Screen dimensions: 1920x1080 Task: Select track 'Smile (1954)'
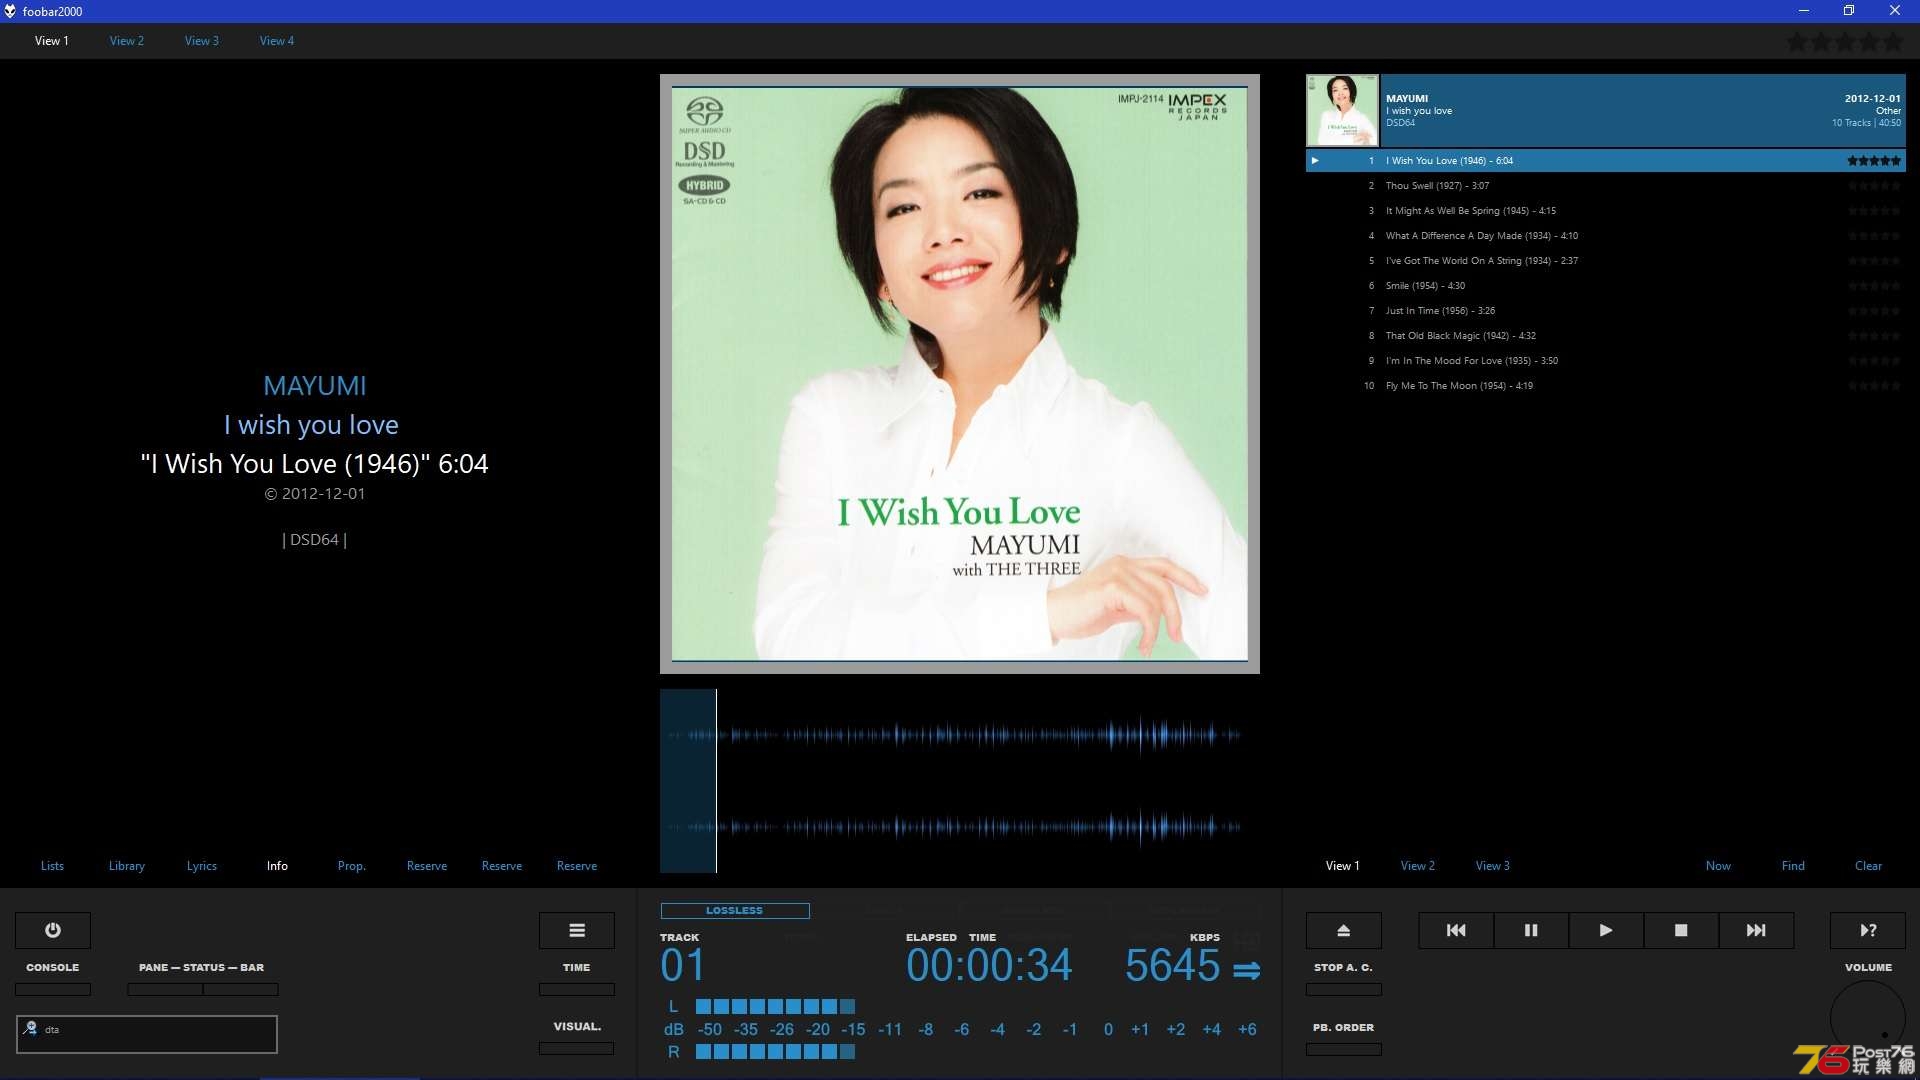(1606, 286)
